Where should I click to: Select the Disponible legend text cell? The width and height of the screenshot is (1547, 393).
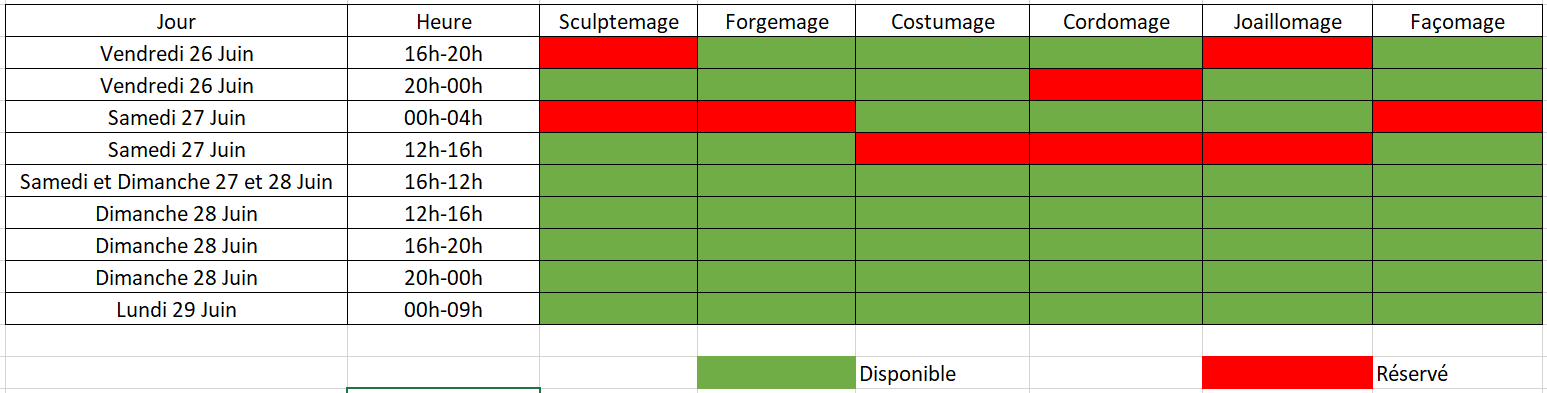point(942,373)
